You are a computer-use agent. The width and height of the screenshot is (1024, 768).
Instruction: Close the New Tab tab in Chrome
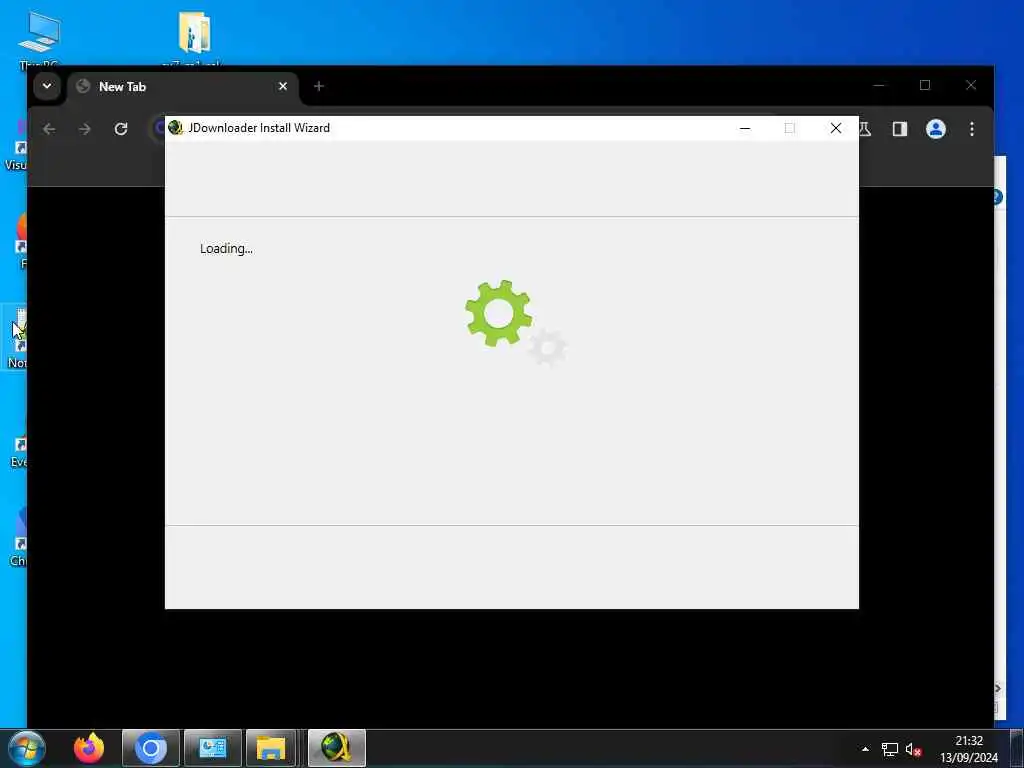click(283, 86)
